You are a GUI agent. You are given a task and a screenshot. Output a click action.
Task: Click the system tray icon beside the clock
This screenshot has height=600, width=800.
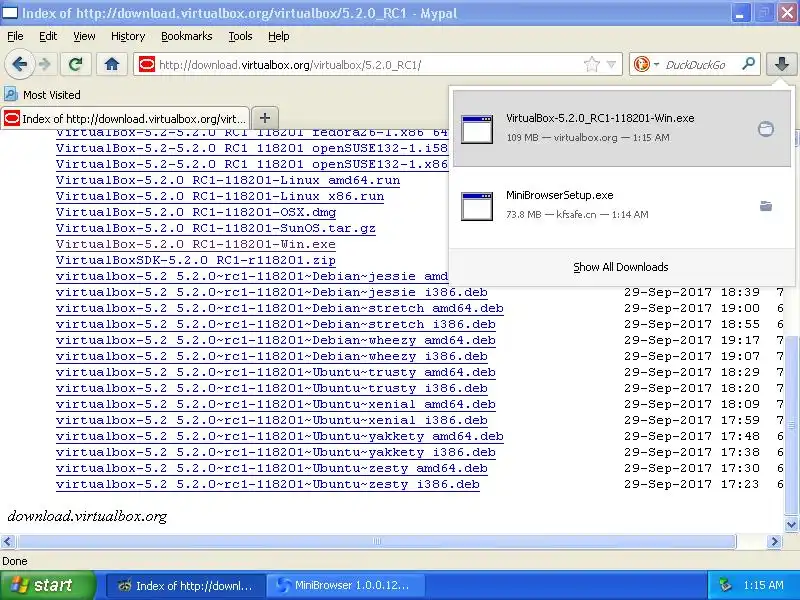[724, 585]
